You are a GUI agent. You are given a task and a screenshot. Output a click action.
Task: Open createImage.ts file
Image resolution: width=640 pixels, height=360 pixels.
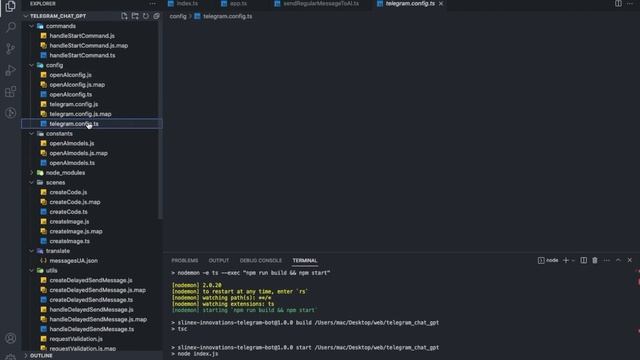coord(69,241)
